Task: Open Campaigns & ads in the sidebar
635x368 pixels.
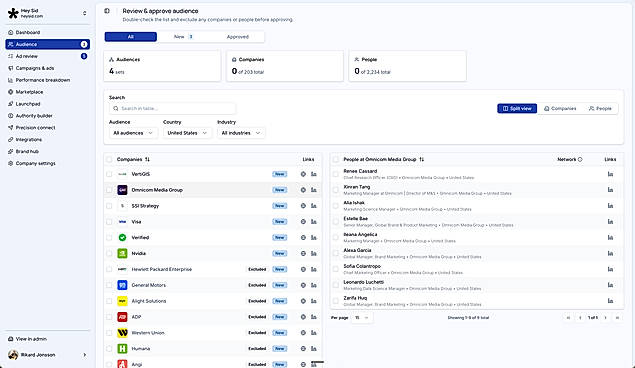Action: [x=47, y=68]
